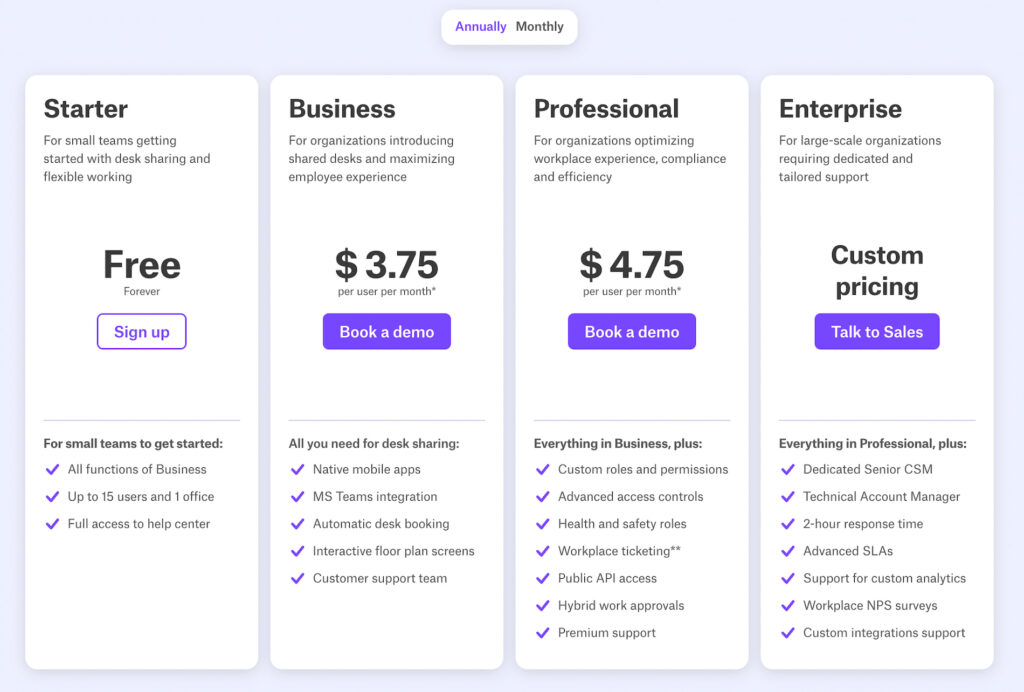This screenshot has height=692, width=1024.
Task: Toggle the checkmark beside Automatic desk booking
Action: coord(297,523)
